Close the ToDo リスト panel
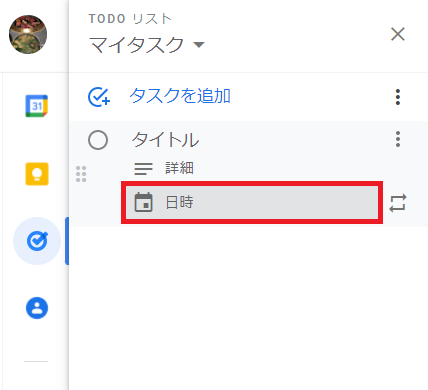Viewport: 428px width, 390px height. coord(398,34)
